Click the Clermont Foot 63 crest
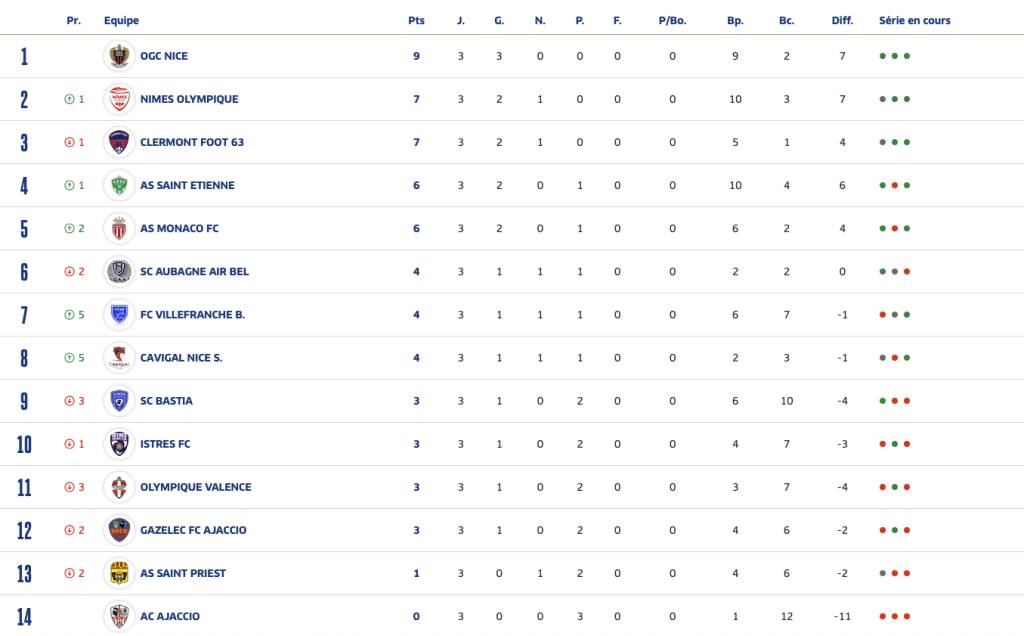Image resolution: width=1024 pixels, height=636 pixels. (119, 142)
